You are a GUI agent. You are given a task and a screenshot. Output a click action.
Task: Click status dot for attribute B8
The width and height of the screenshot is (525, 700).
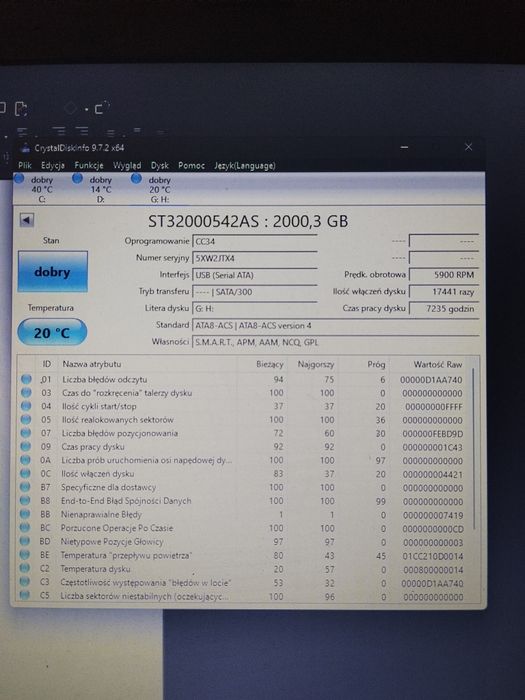tap(25, 501)
